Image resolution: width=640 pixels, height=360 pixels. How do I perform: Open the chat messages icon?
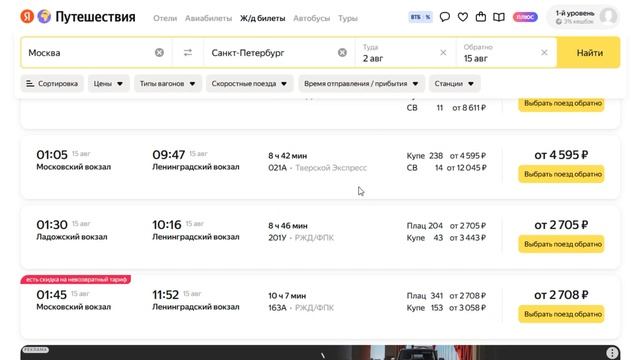click(445, 17)
